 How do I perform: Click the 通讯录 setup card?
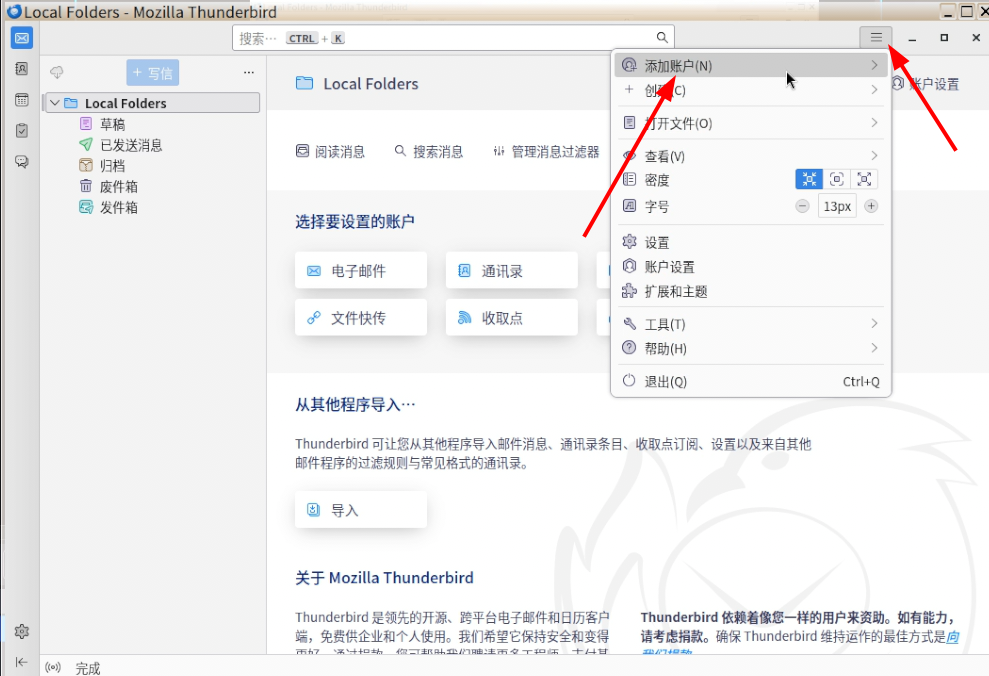coord(512,271)
